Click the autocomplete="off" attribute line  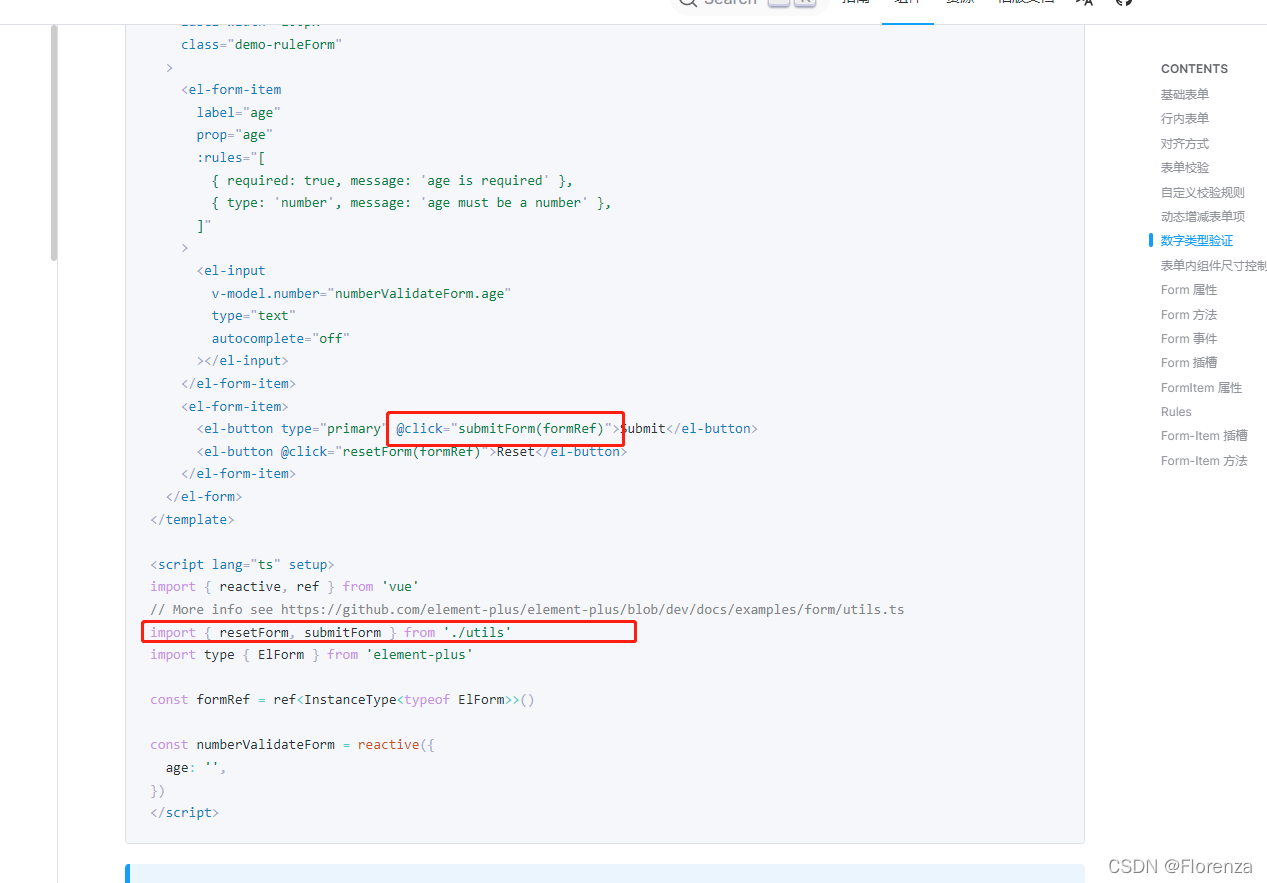280,339
